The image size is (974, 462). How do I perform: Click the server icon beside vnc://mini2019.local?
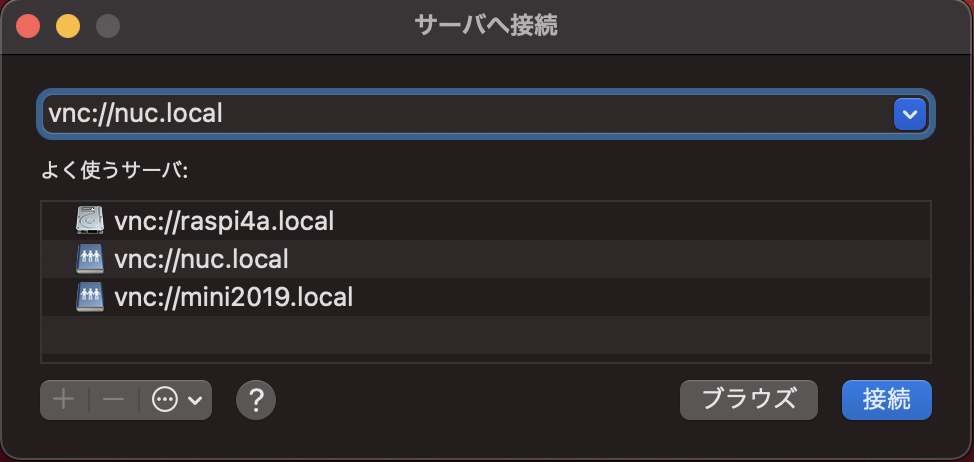point(90,297)
